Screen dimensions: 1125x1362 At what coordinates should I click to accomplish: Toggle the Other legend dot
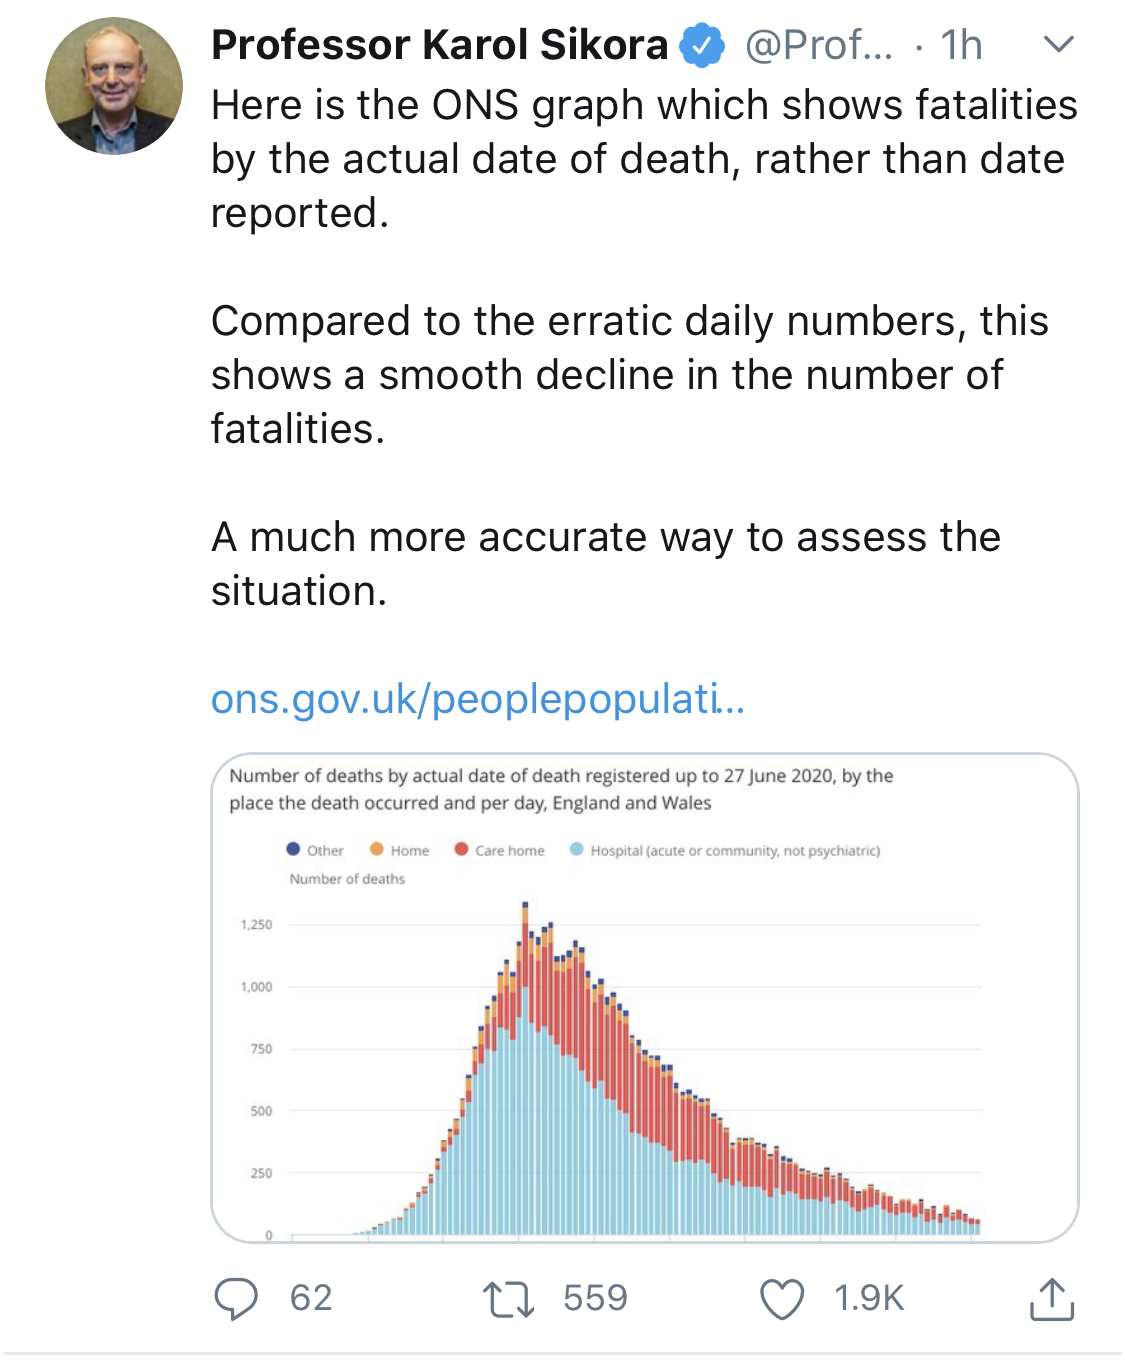click(293, 849)
